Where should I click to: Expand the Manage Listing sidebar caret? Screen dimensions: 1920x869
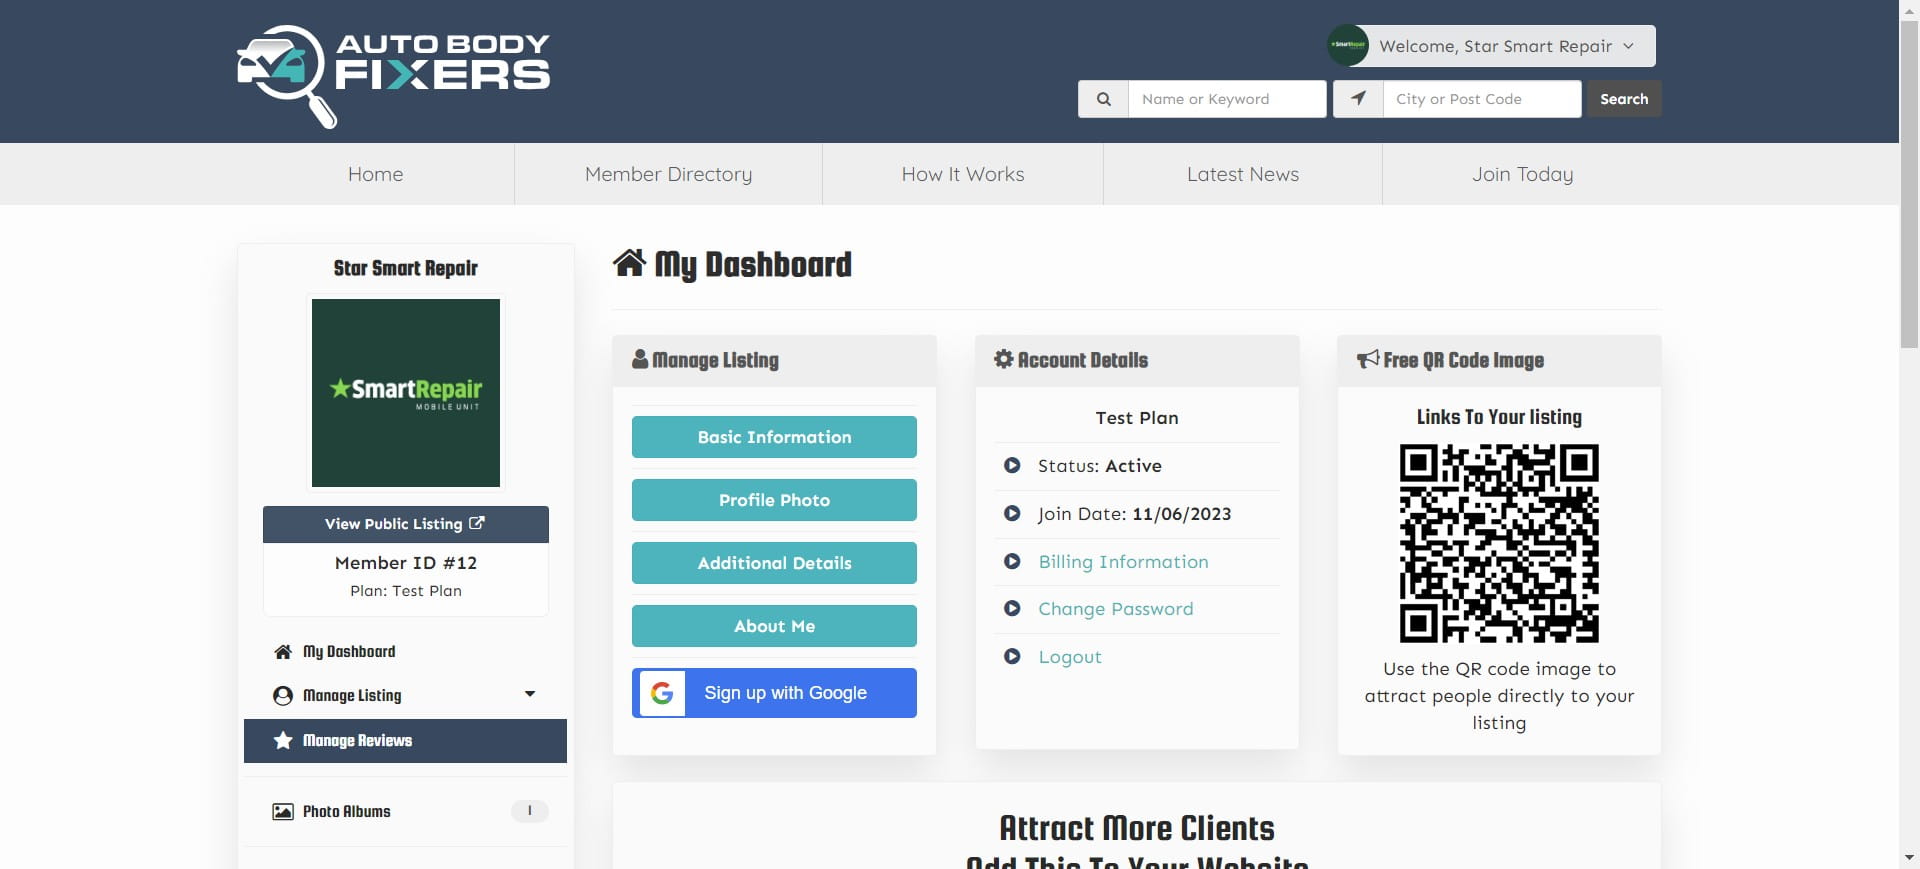click(530, 695)
